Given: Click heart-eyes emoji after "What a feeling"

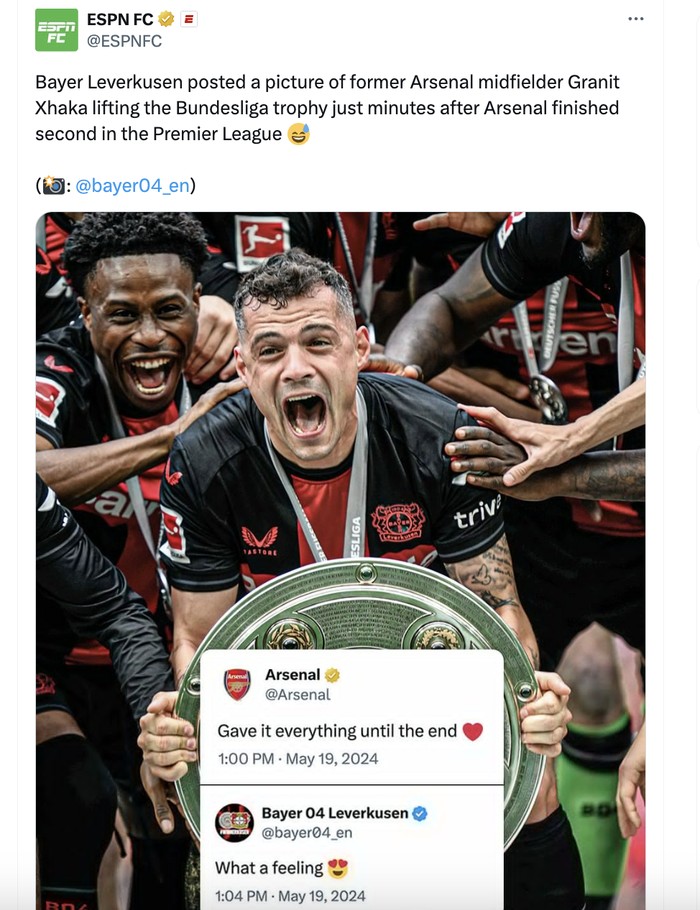Looking at the screenshot, I should click(x=338, y=868).
